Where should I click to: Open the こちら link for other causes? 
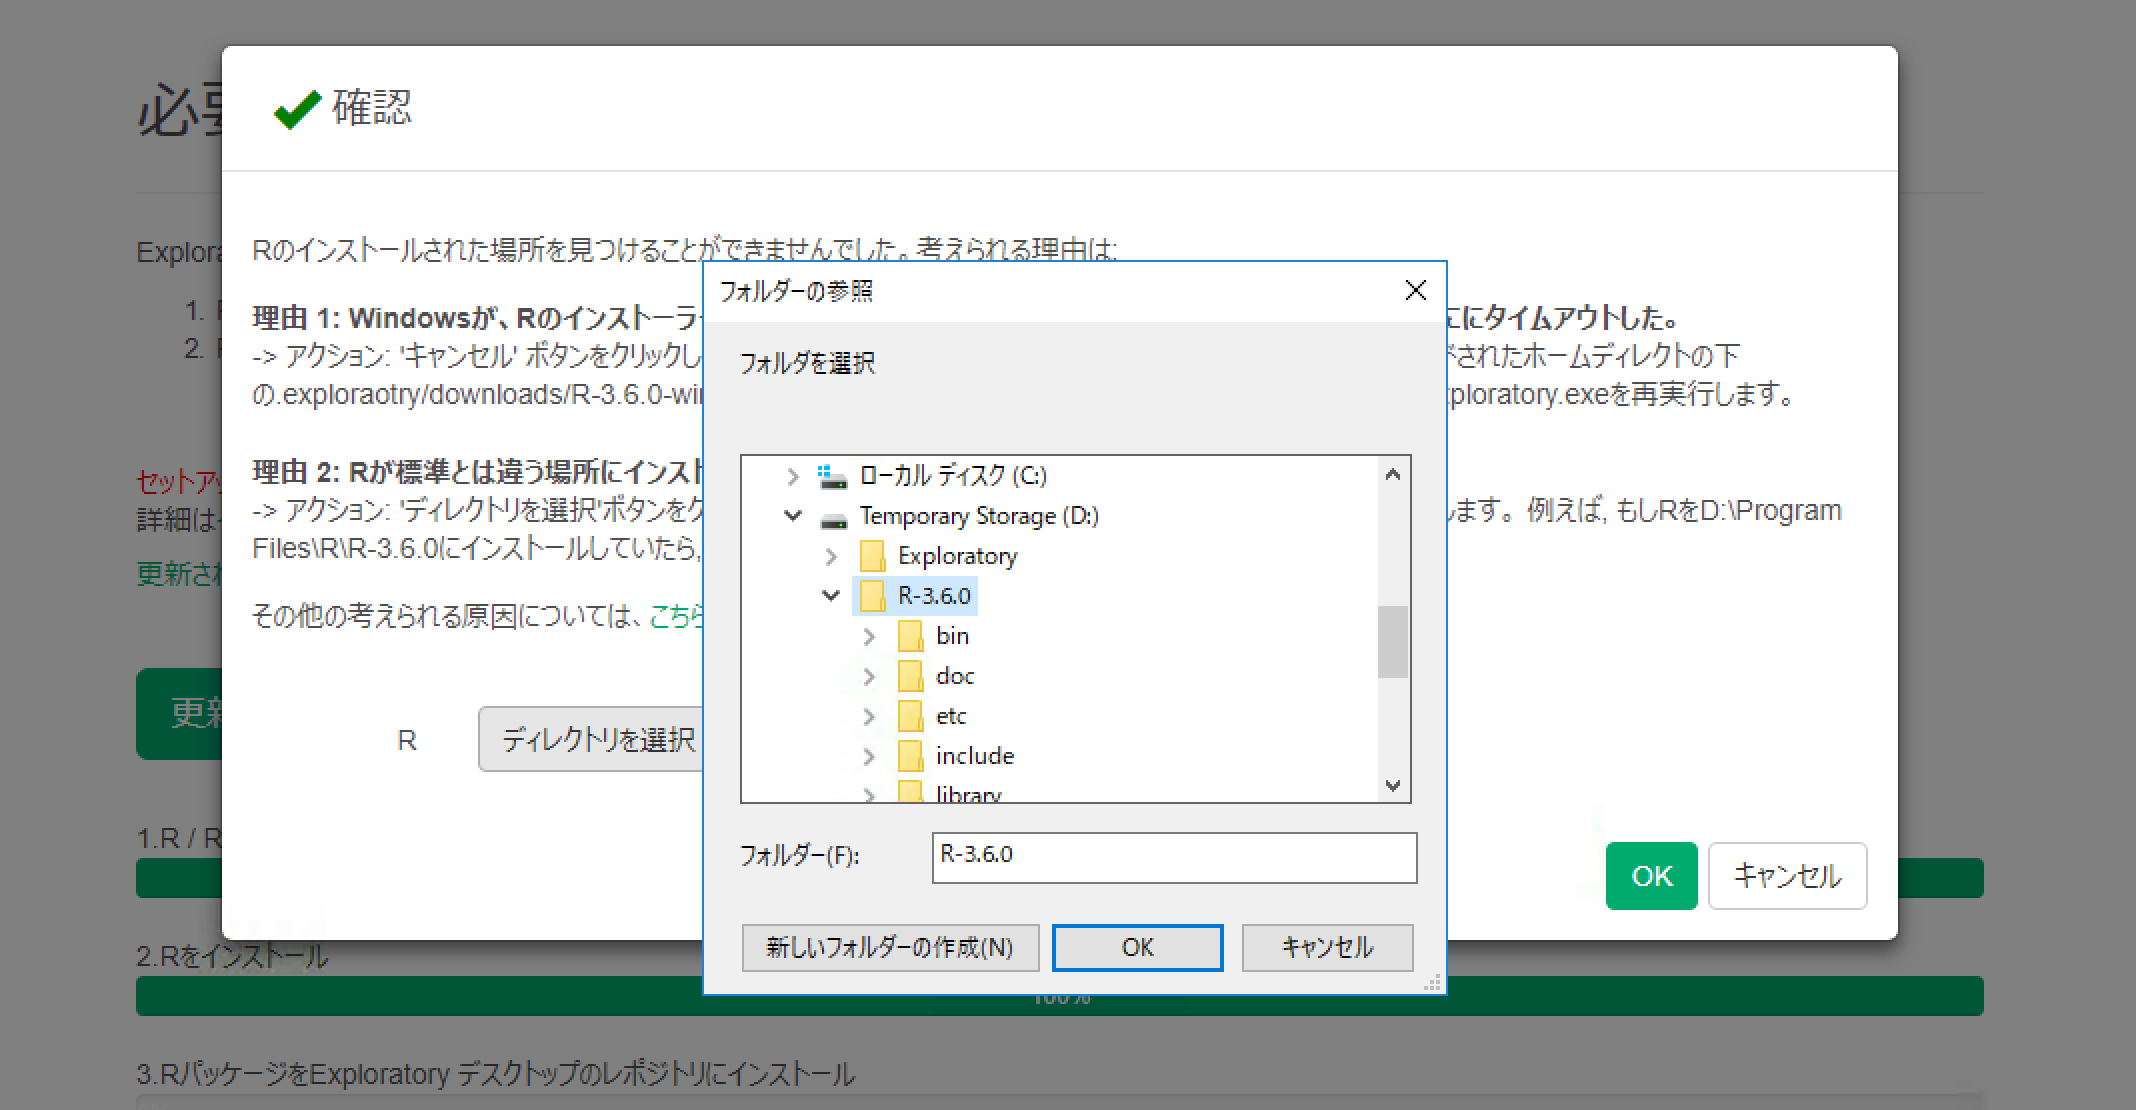pos(678,615)
